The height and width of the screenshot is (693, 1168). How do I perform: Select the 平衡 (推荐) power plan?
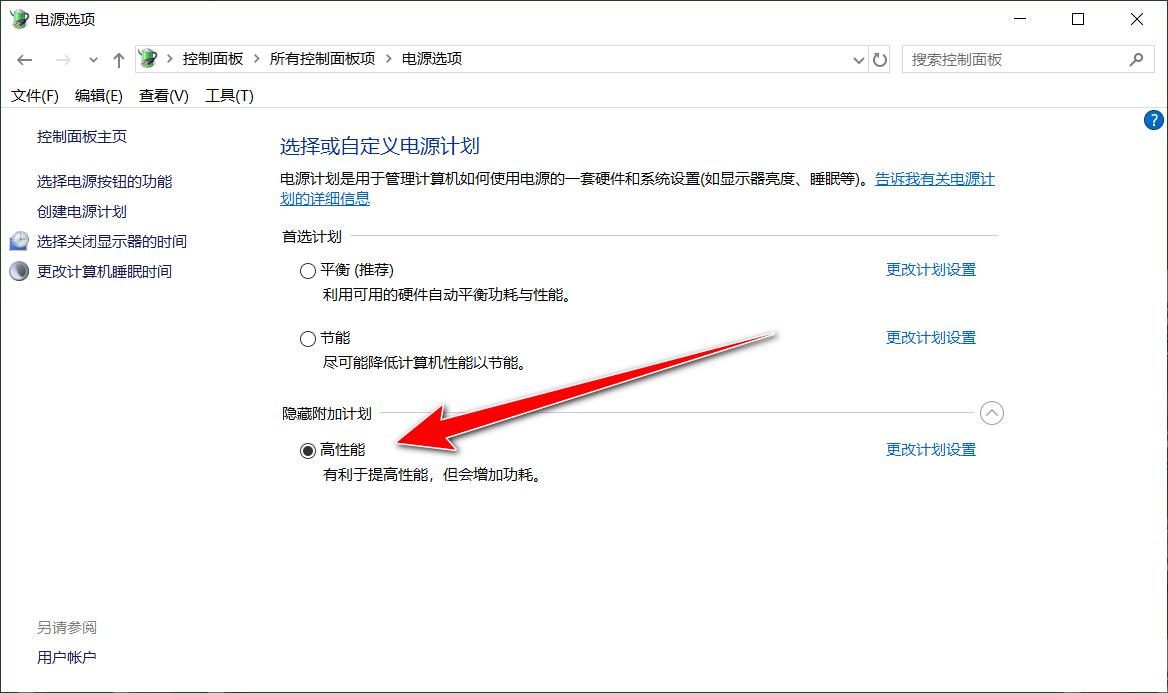[x=308, y=270]
